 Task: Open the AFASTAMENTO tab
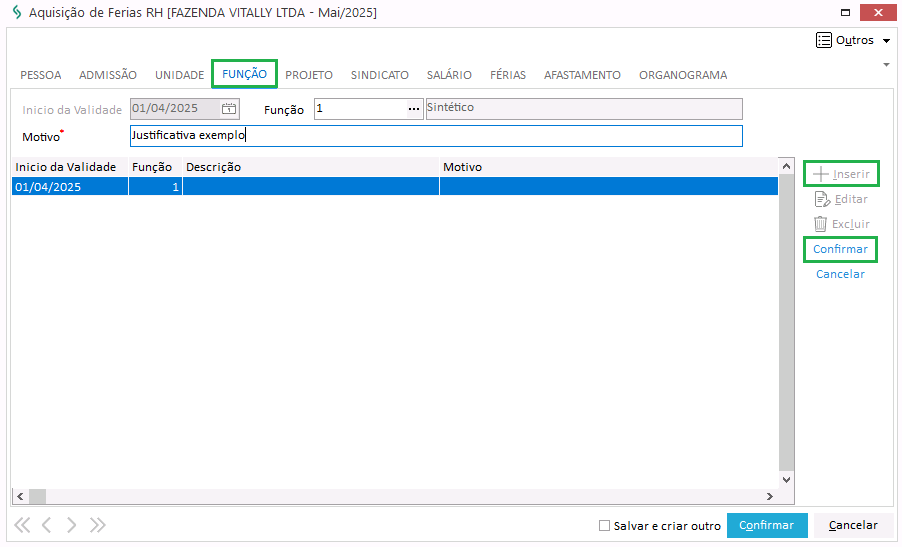click(x=582, y=75)
